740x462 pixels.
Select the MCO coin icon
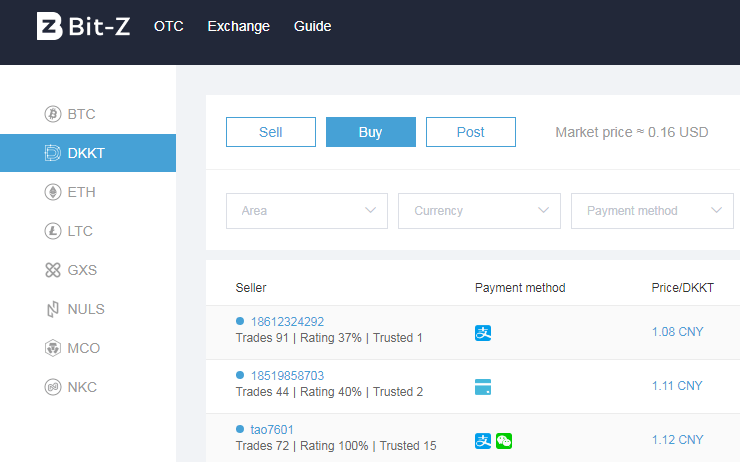53,348
